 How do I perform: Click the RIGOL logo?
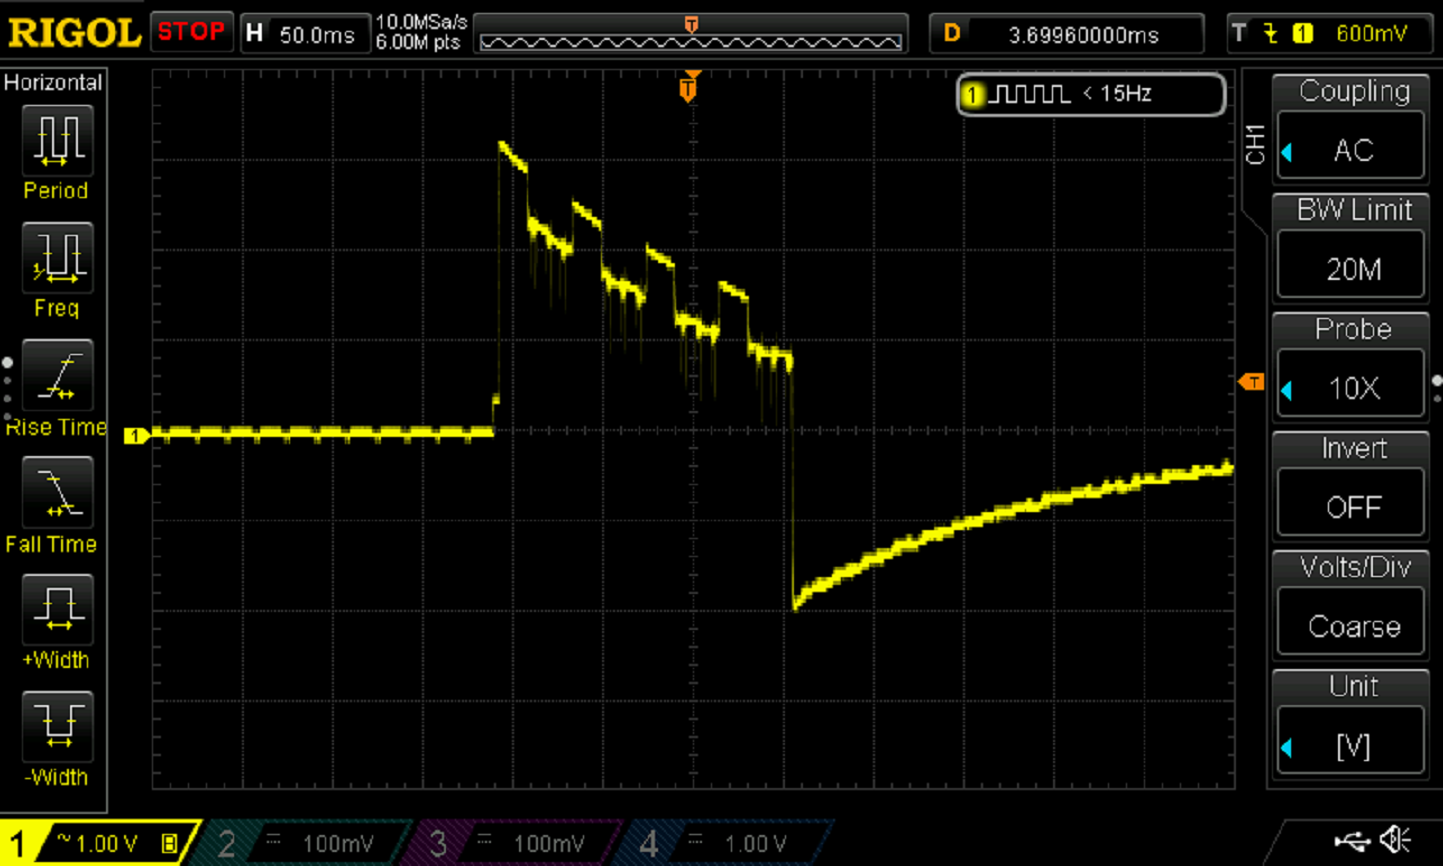74,33
